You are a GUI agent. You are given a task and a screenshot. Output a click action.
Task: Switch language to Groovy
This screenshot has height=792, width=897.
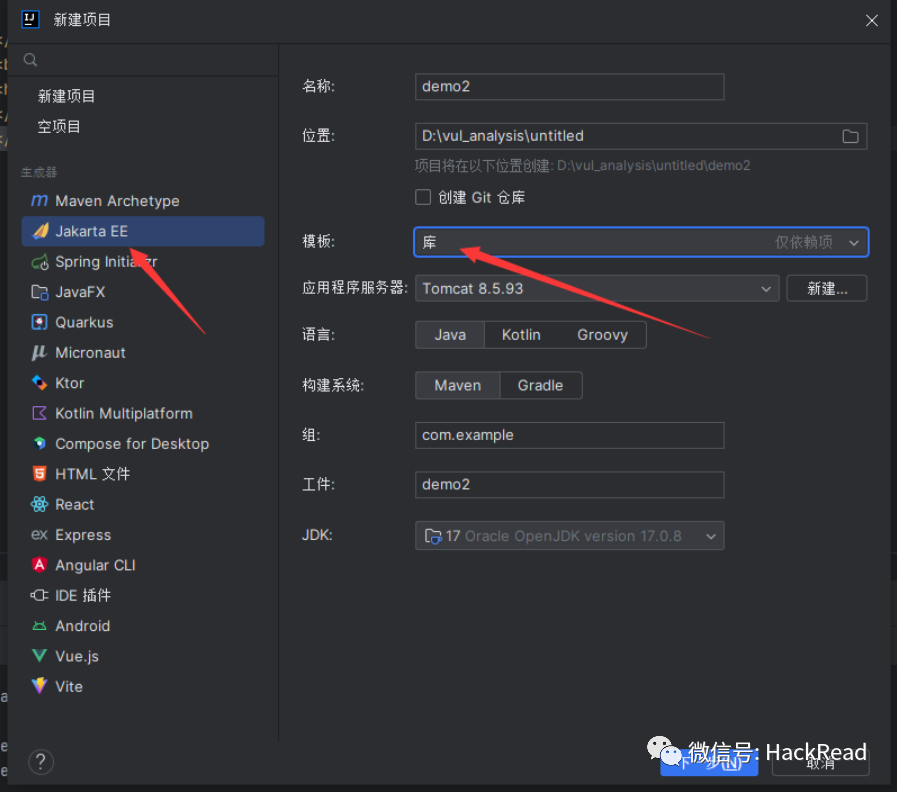pyautogui.click(x=602, y=335)
